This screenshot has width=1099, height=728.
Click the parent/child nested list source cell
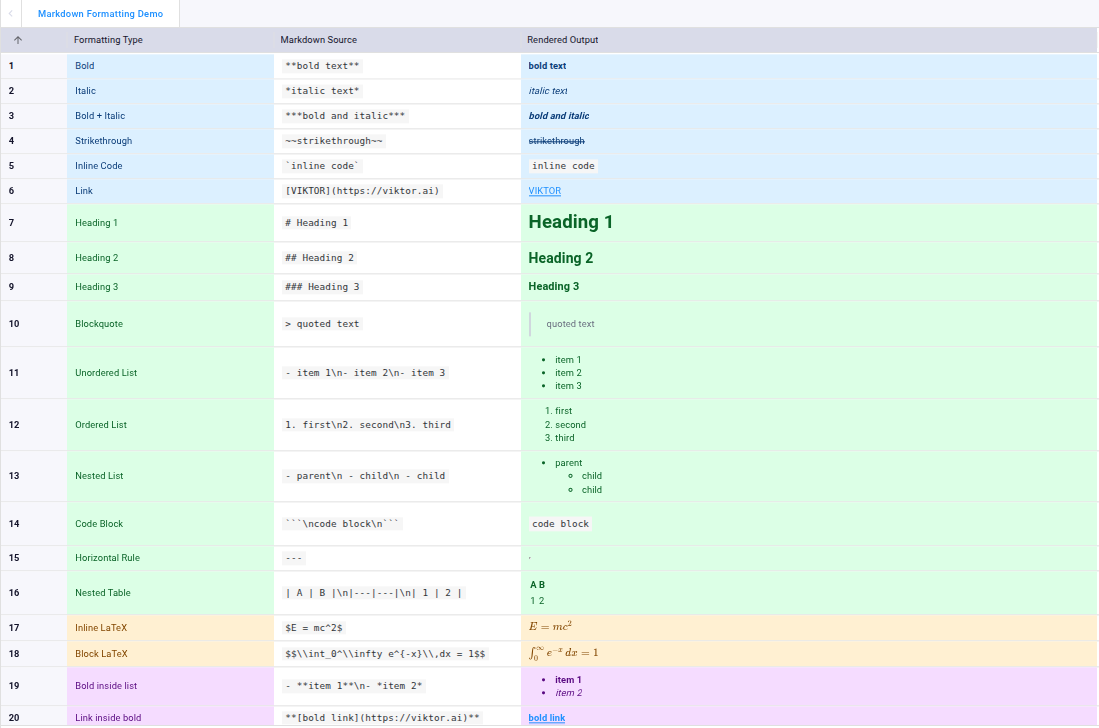pos(397,476)
